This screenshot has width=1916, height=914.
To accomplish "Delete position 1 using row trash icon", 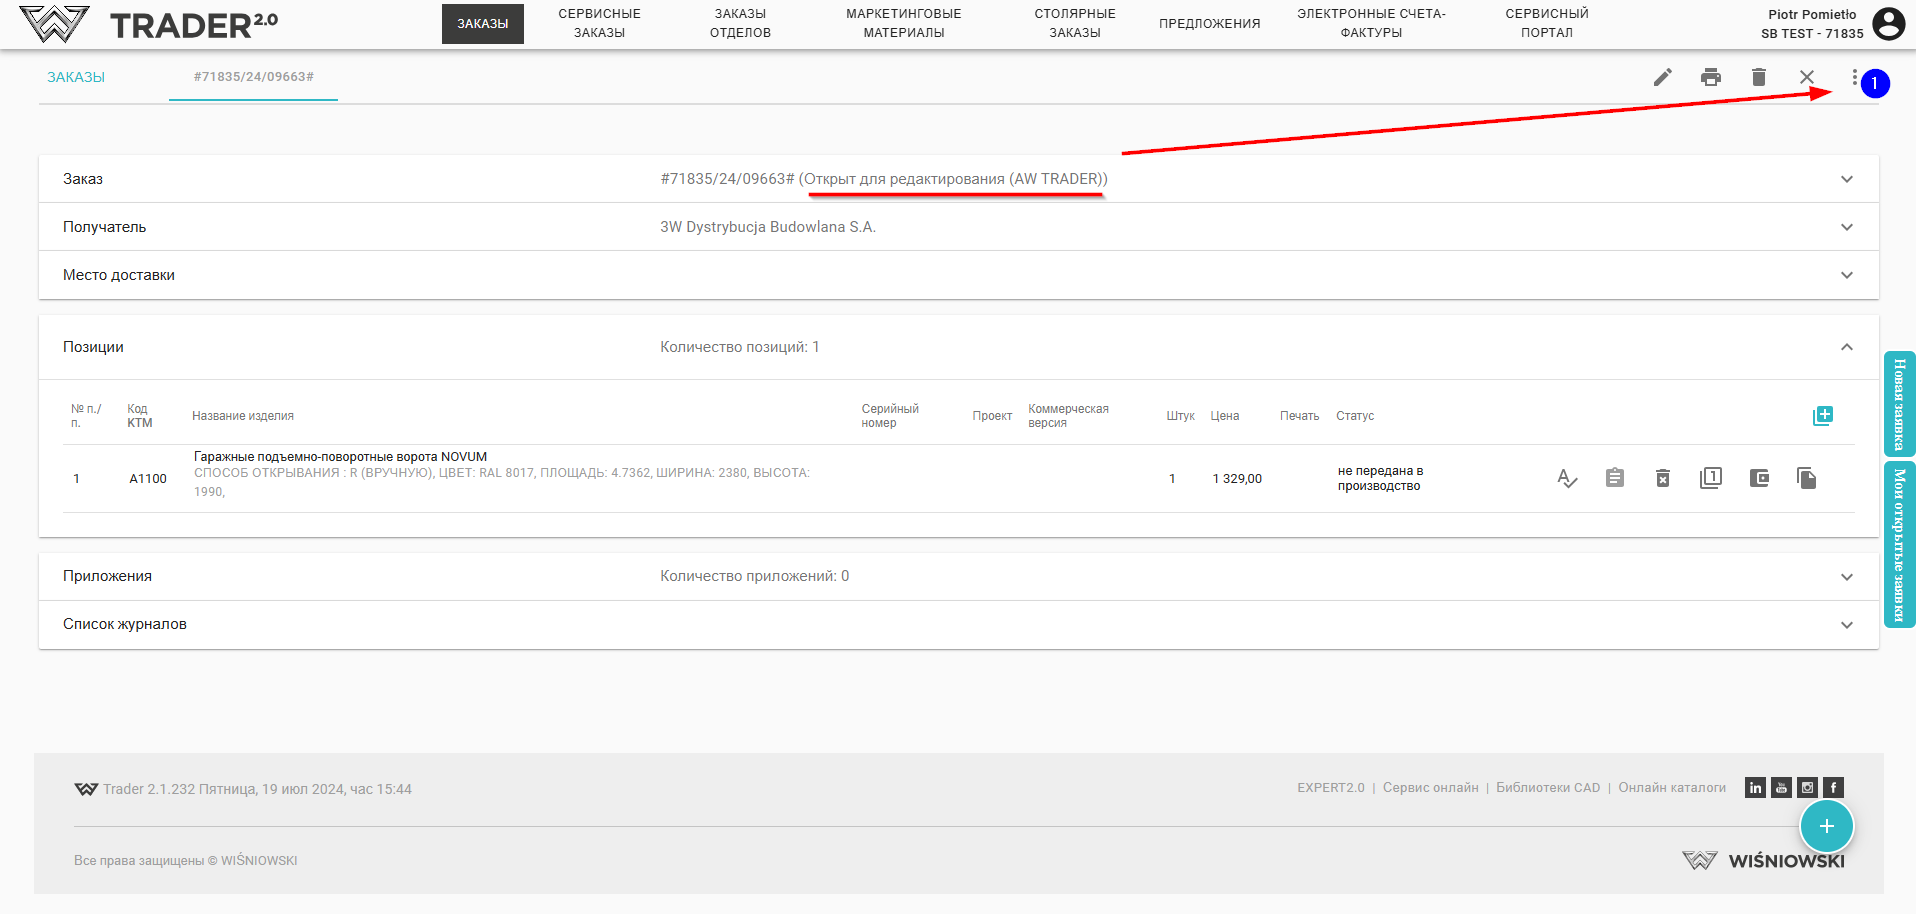I will (x=1662, y=478).
